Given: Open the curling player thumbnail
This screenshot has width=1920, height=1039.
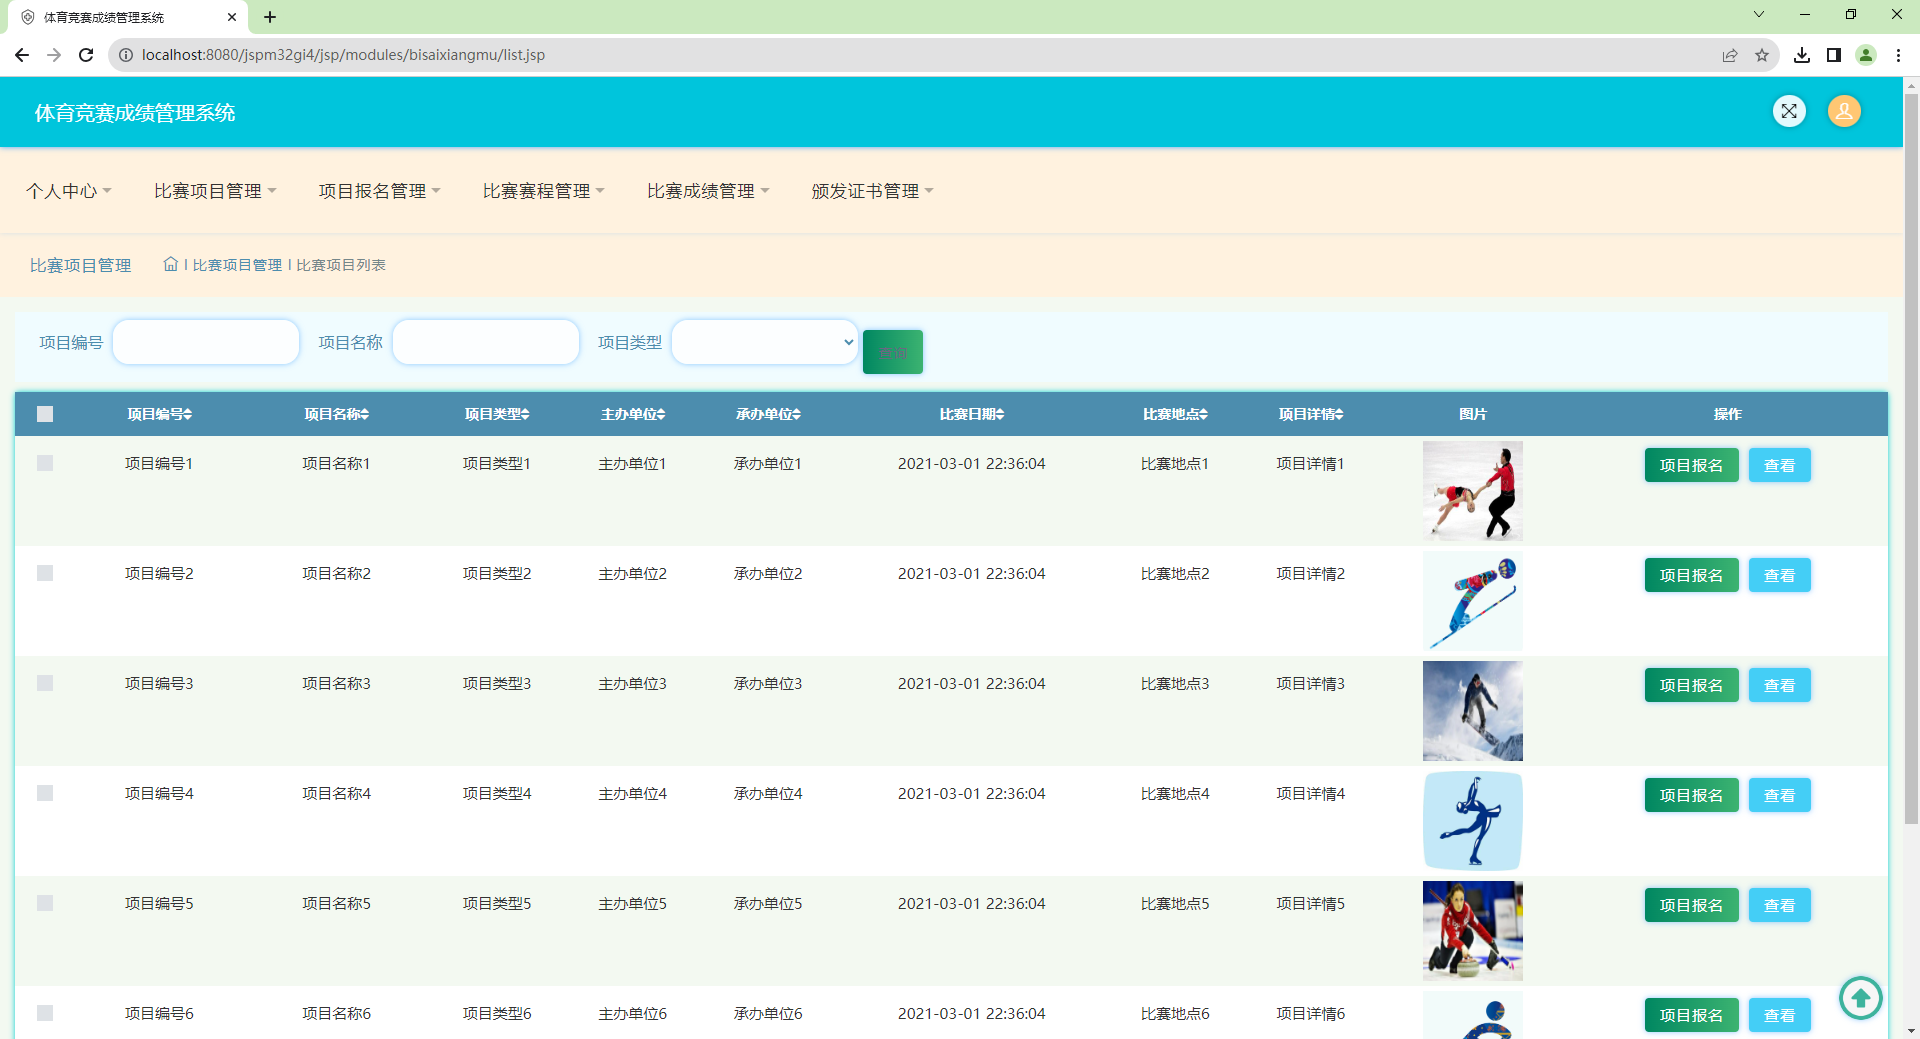Looking at the screenshot, I should point(1472,931).
